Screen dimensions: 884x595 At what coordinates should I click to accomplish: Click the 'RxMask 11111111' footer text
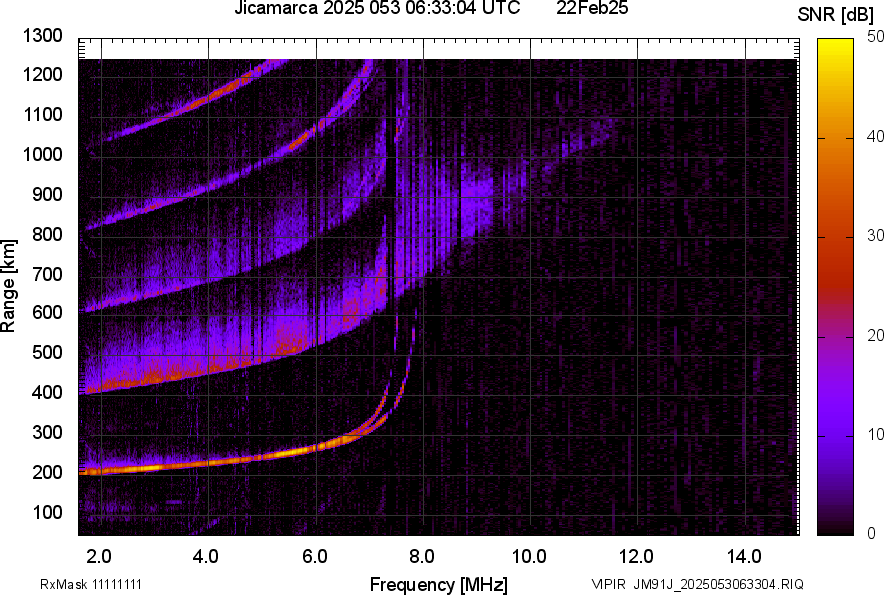click(x=91, y=584)
